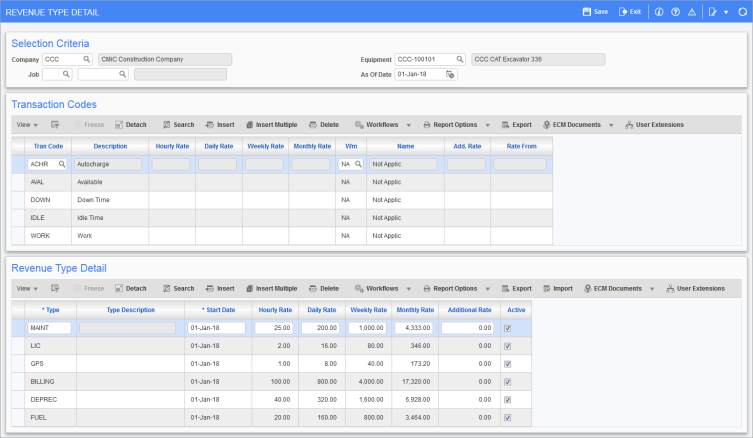This screenshot has height=438, width=753.
Task: Expand Workflows dropdown in Revenue Type Detail
Action: click(382, 288)
